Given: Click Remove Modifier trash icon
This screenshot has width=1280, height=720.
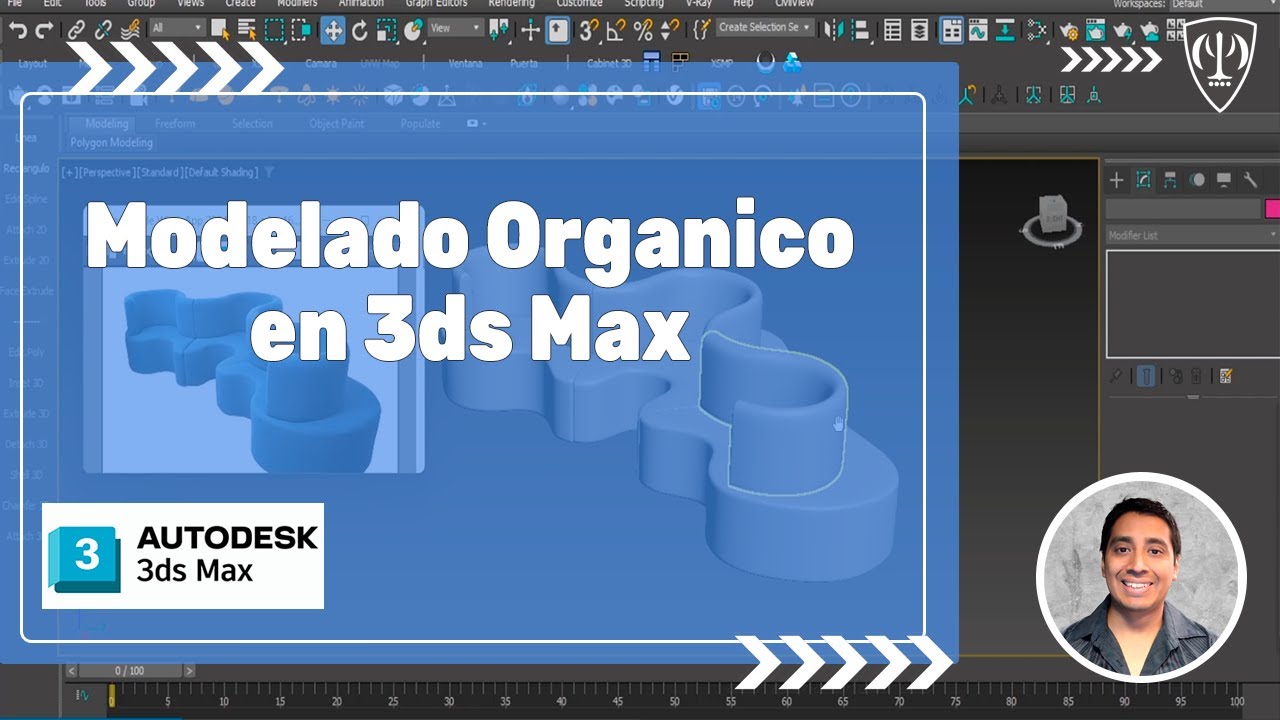Looking at the screenshot, I should (1198, 376).
